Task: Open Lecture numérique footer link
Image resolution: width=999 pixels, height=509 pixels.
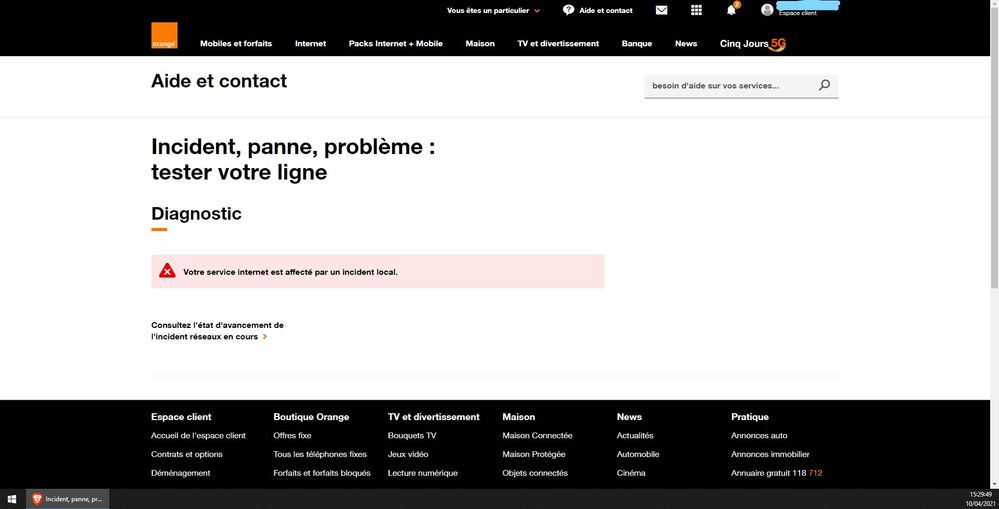Action: click(422, 473)
